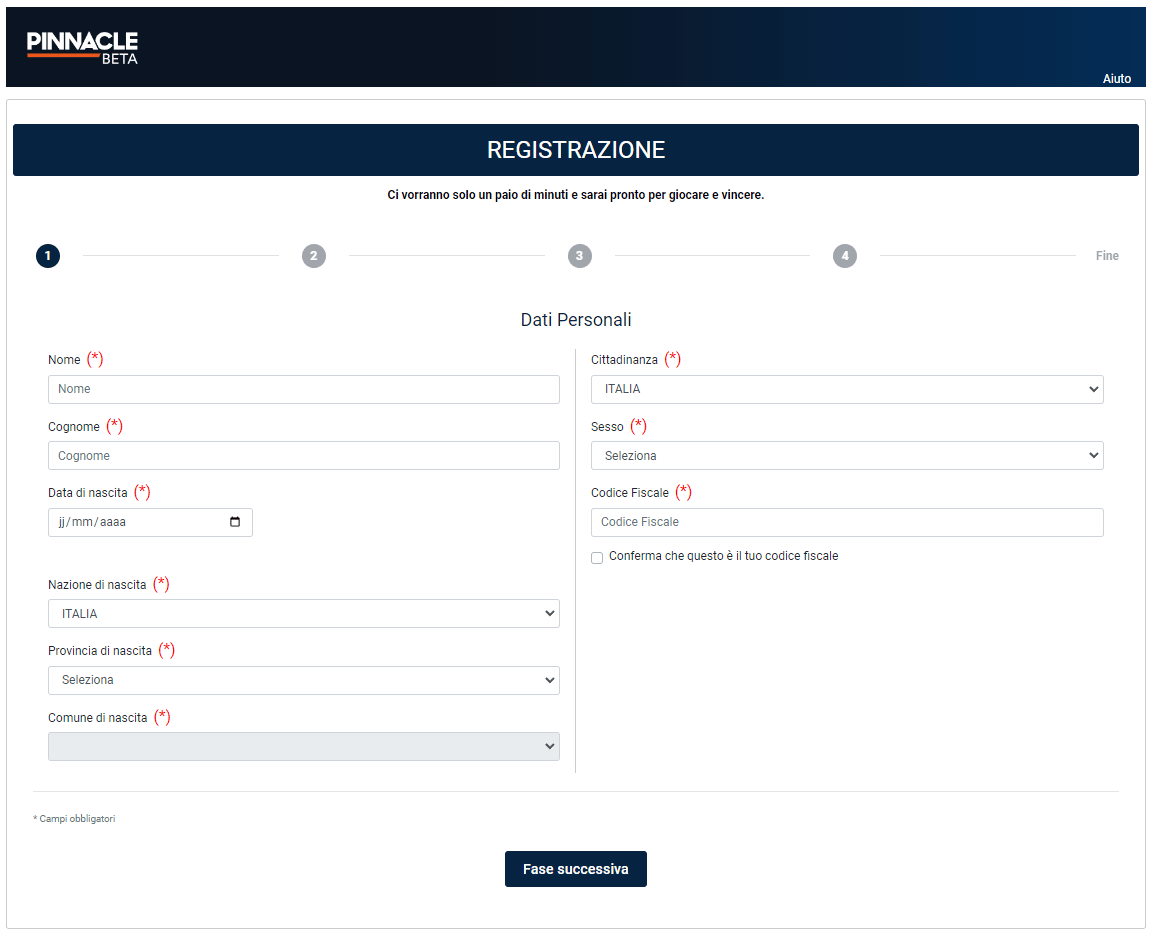The height and width of the screenshot is (935, 1152).
Task: Expand the Sesso selection dropdown
Action: (x=846, y=456)
